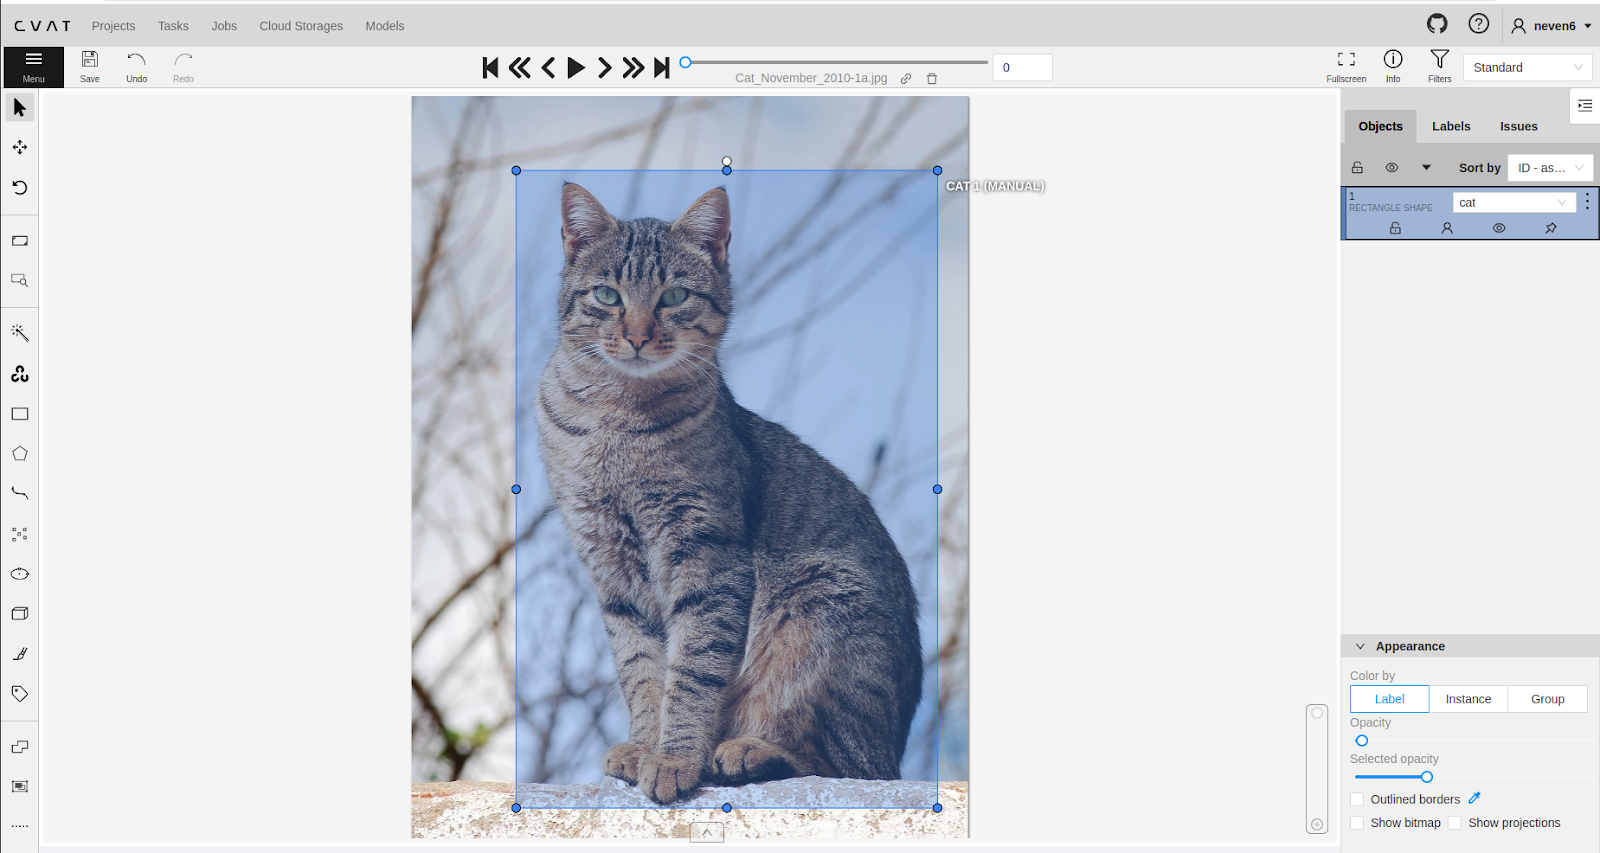Open the Projects page
The image size is (1600, 853).
coord(113,26)
